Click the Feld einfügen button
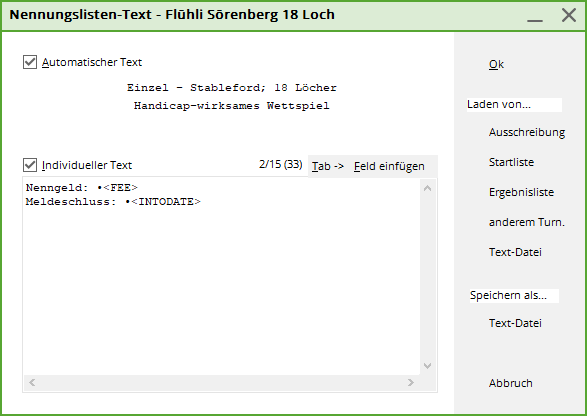This screenshot has height=416, width=587. point(389,166)
